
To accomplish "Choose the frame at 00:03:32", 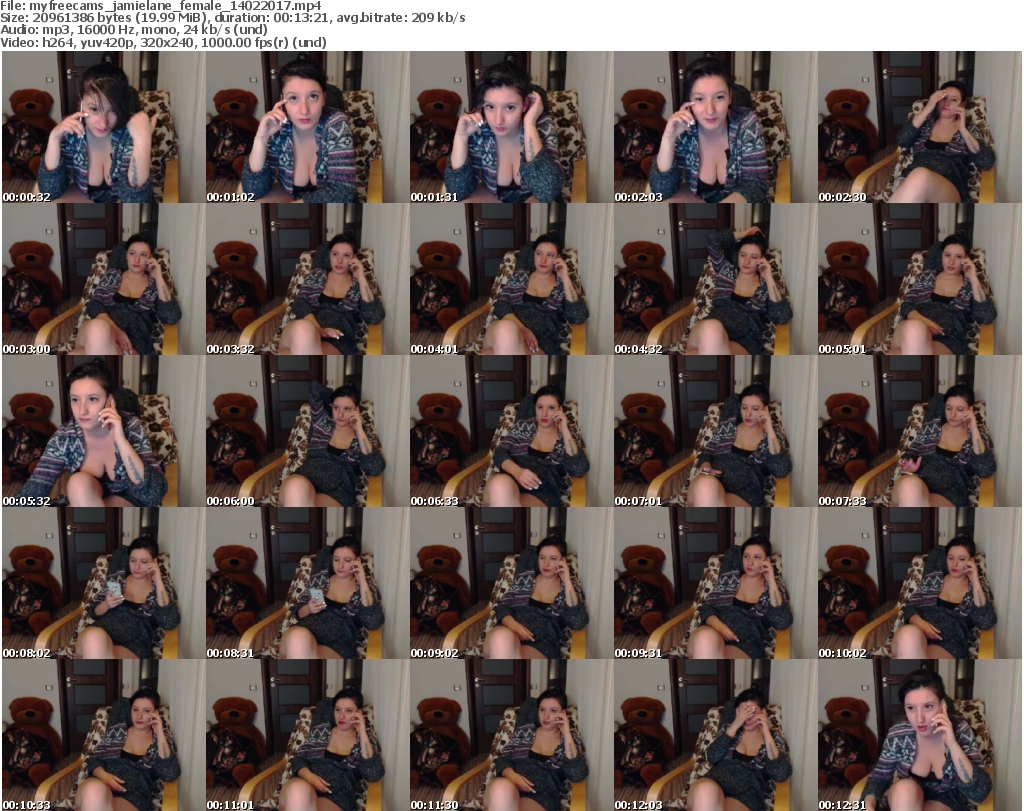I will [x=308, y=279].
